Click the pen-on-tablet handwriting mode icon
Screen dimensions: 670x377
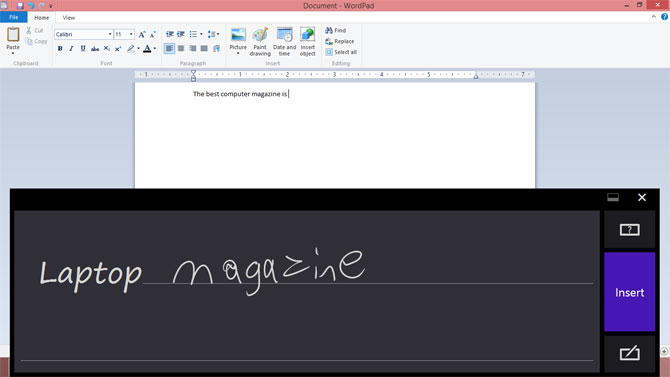point(629,353)
